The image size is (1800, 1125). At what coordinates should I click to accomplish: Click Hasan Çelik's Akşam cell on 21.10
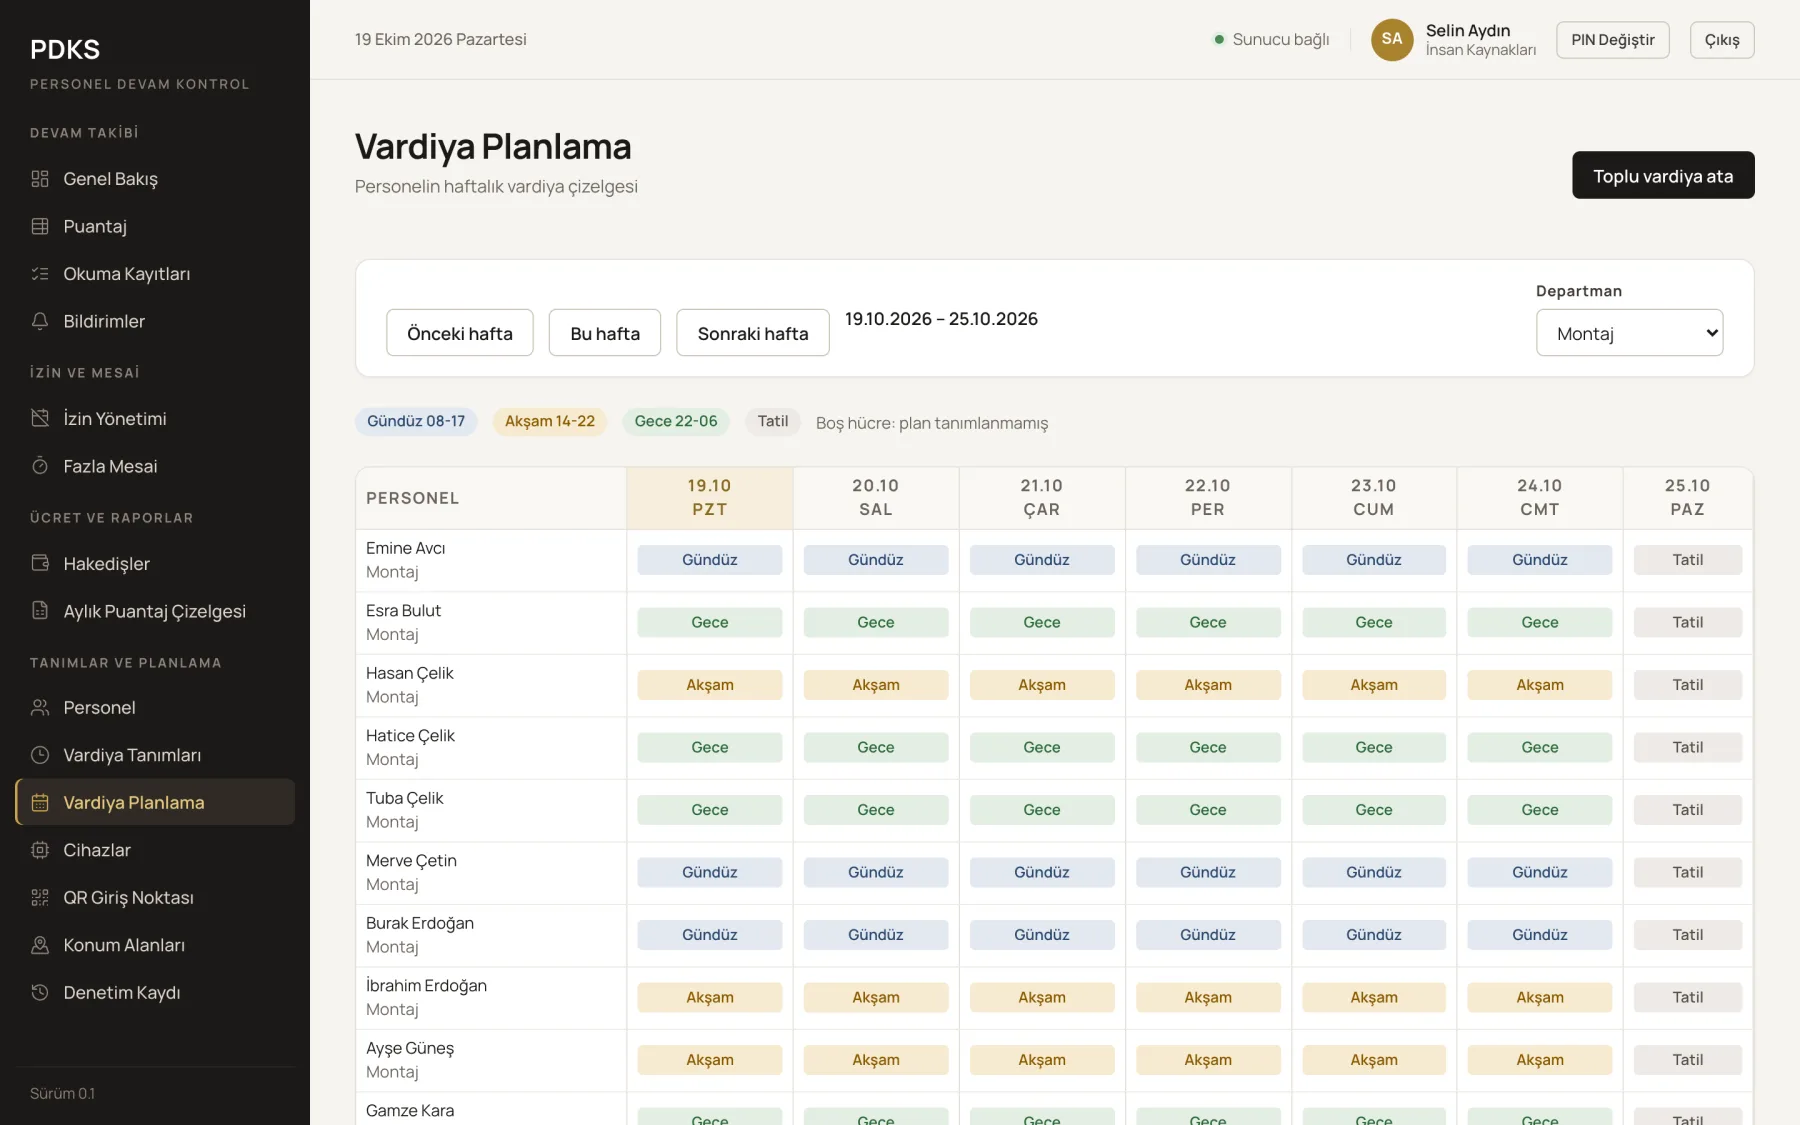click(1042, 685)
